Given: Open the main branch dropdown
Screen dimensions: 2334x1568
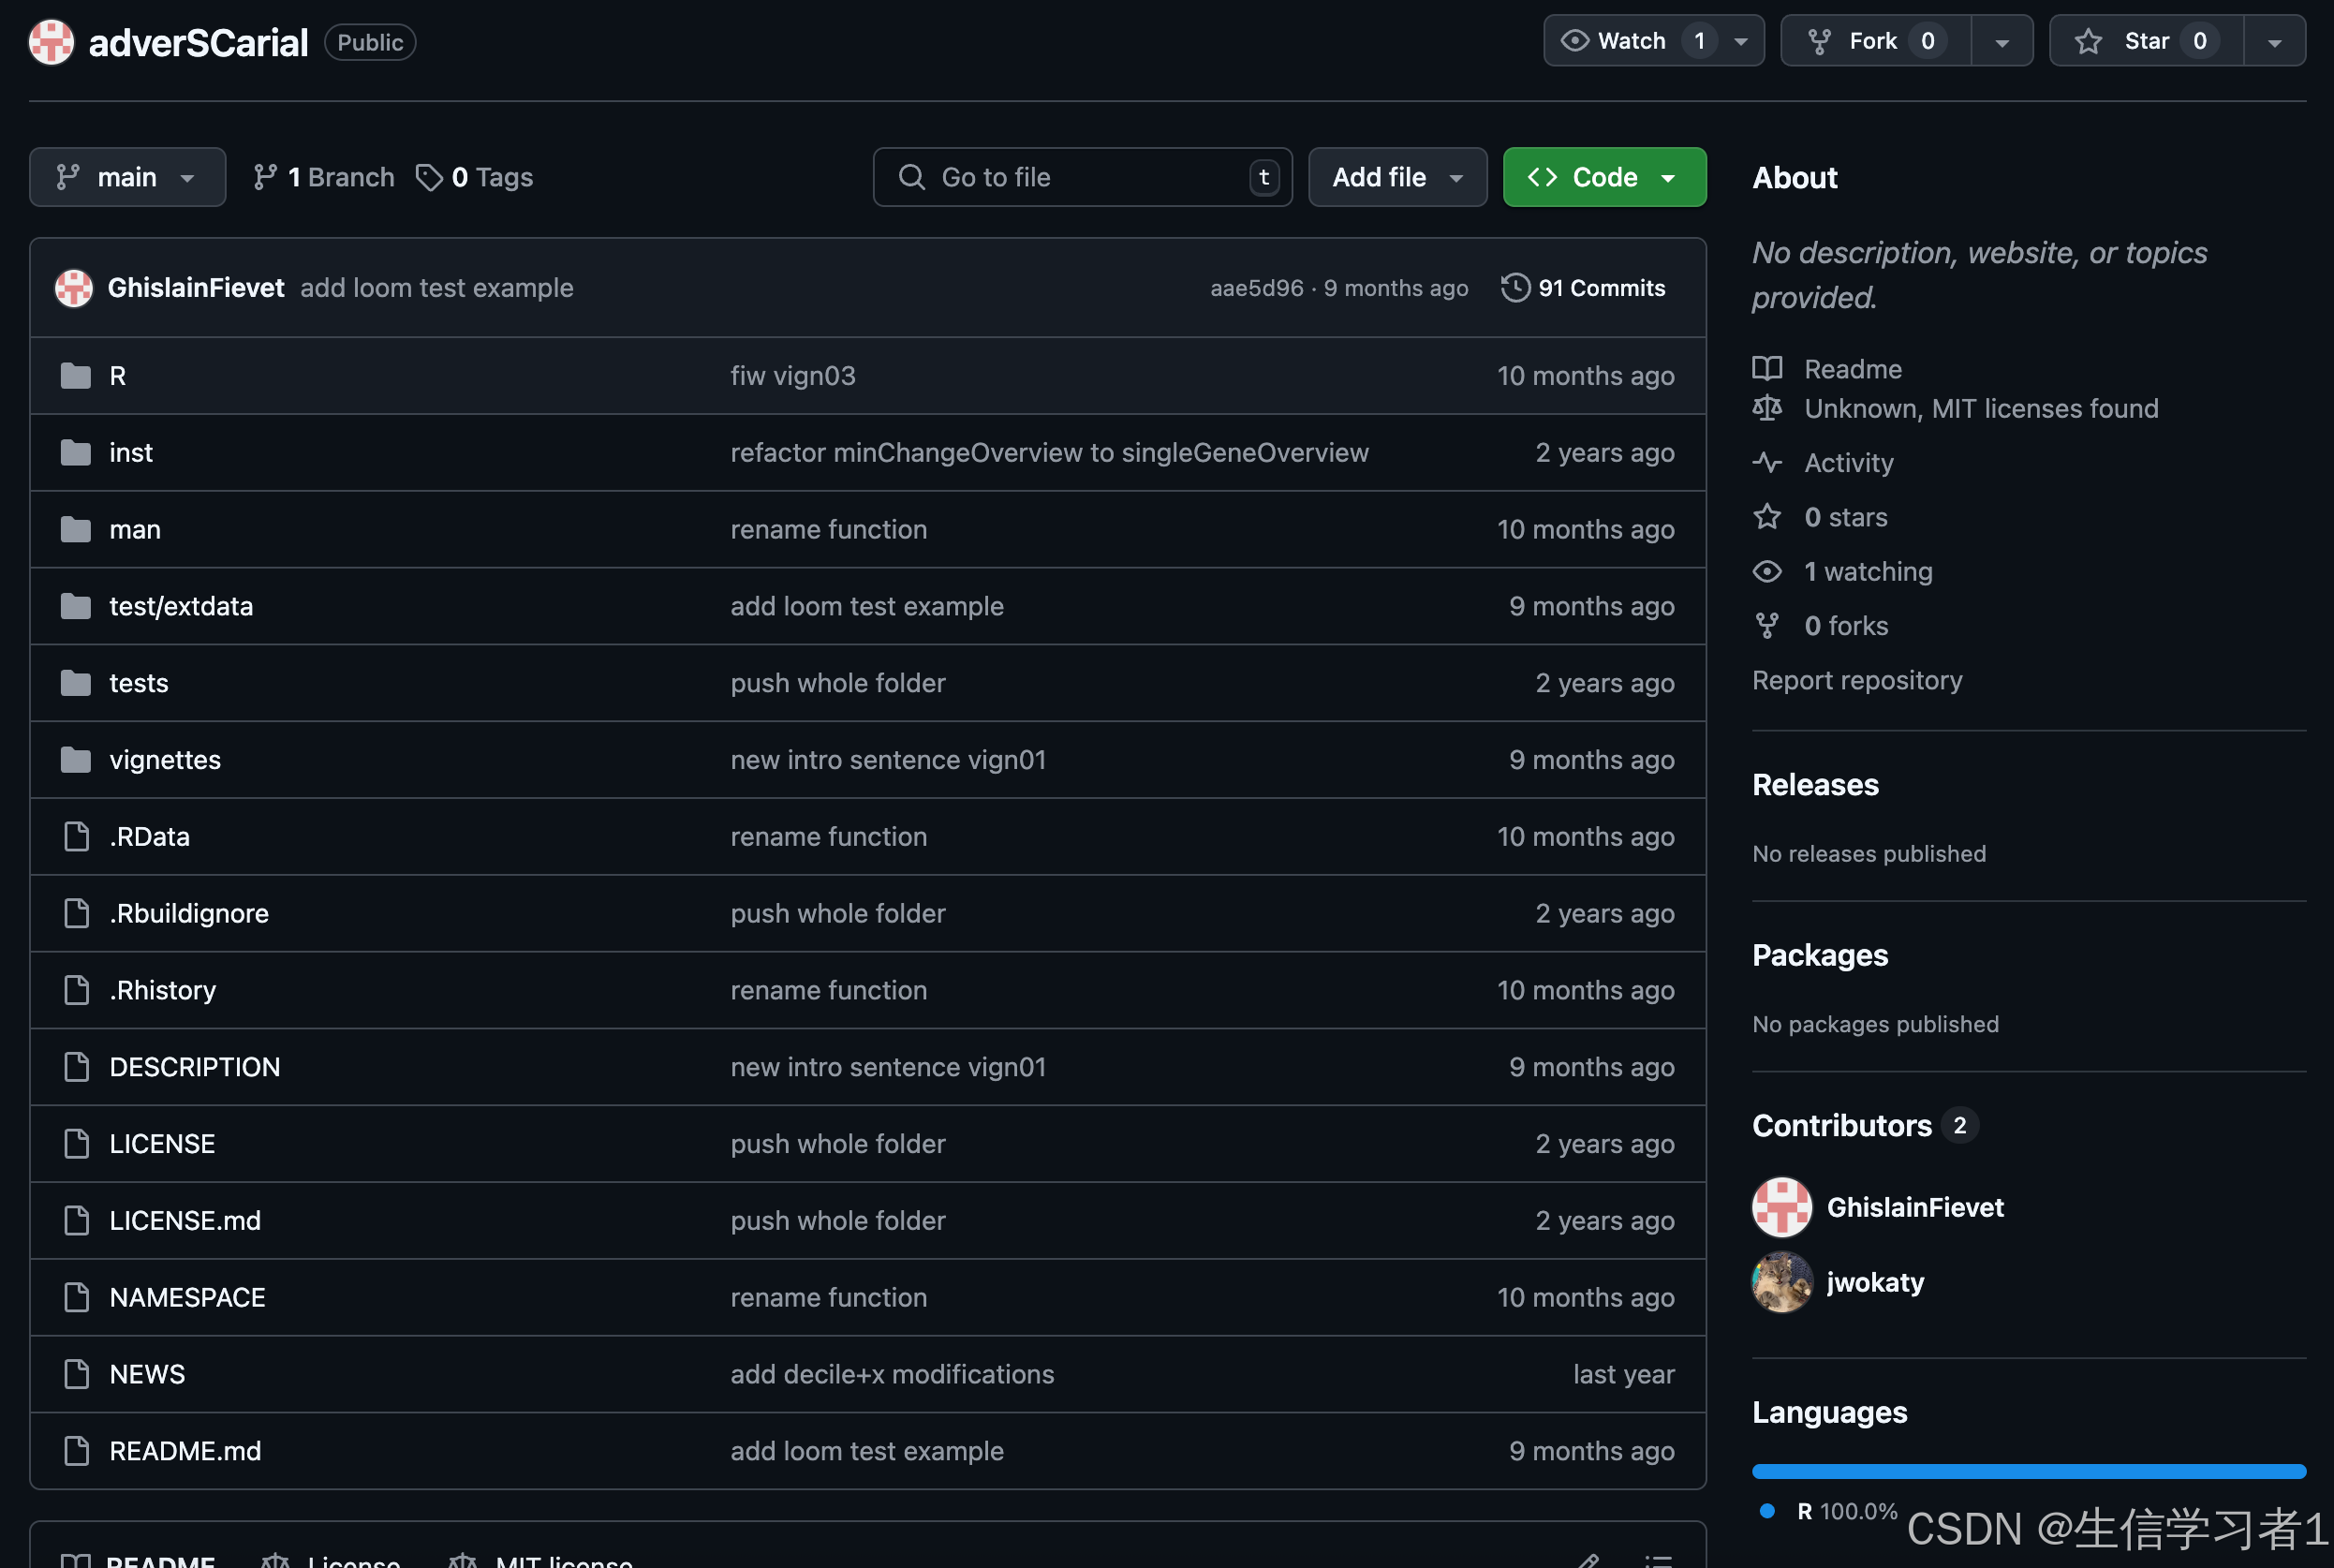Looking at the screenshot, I should click(127, 178).
